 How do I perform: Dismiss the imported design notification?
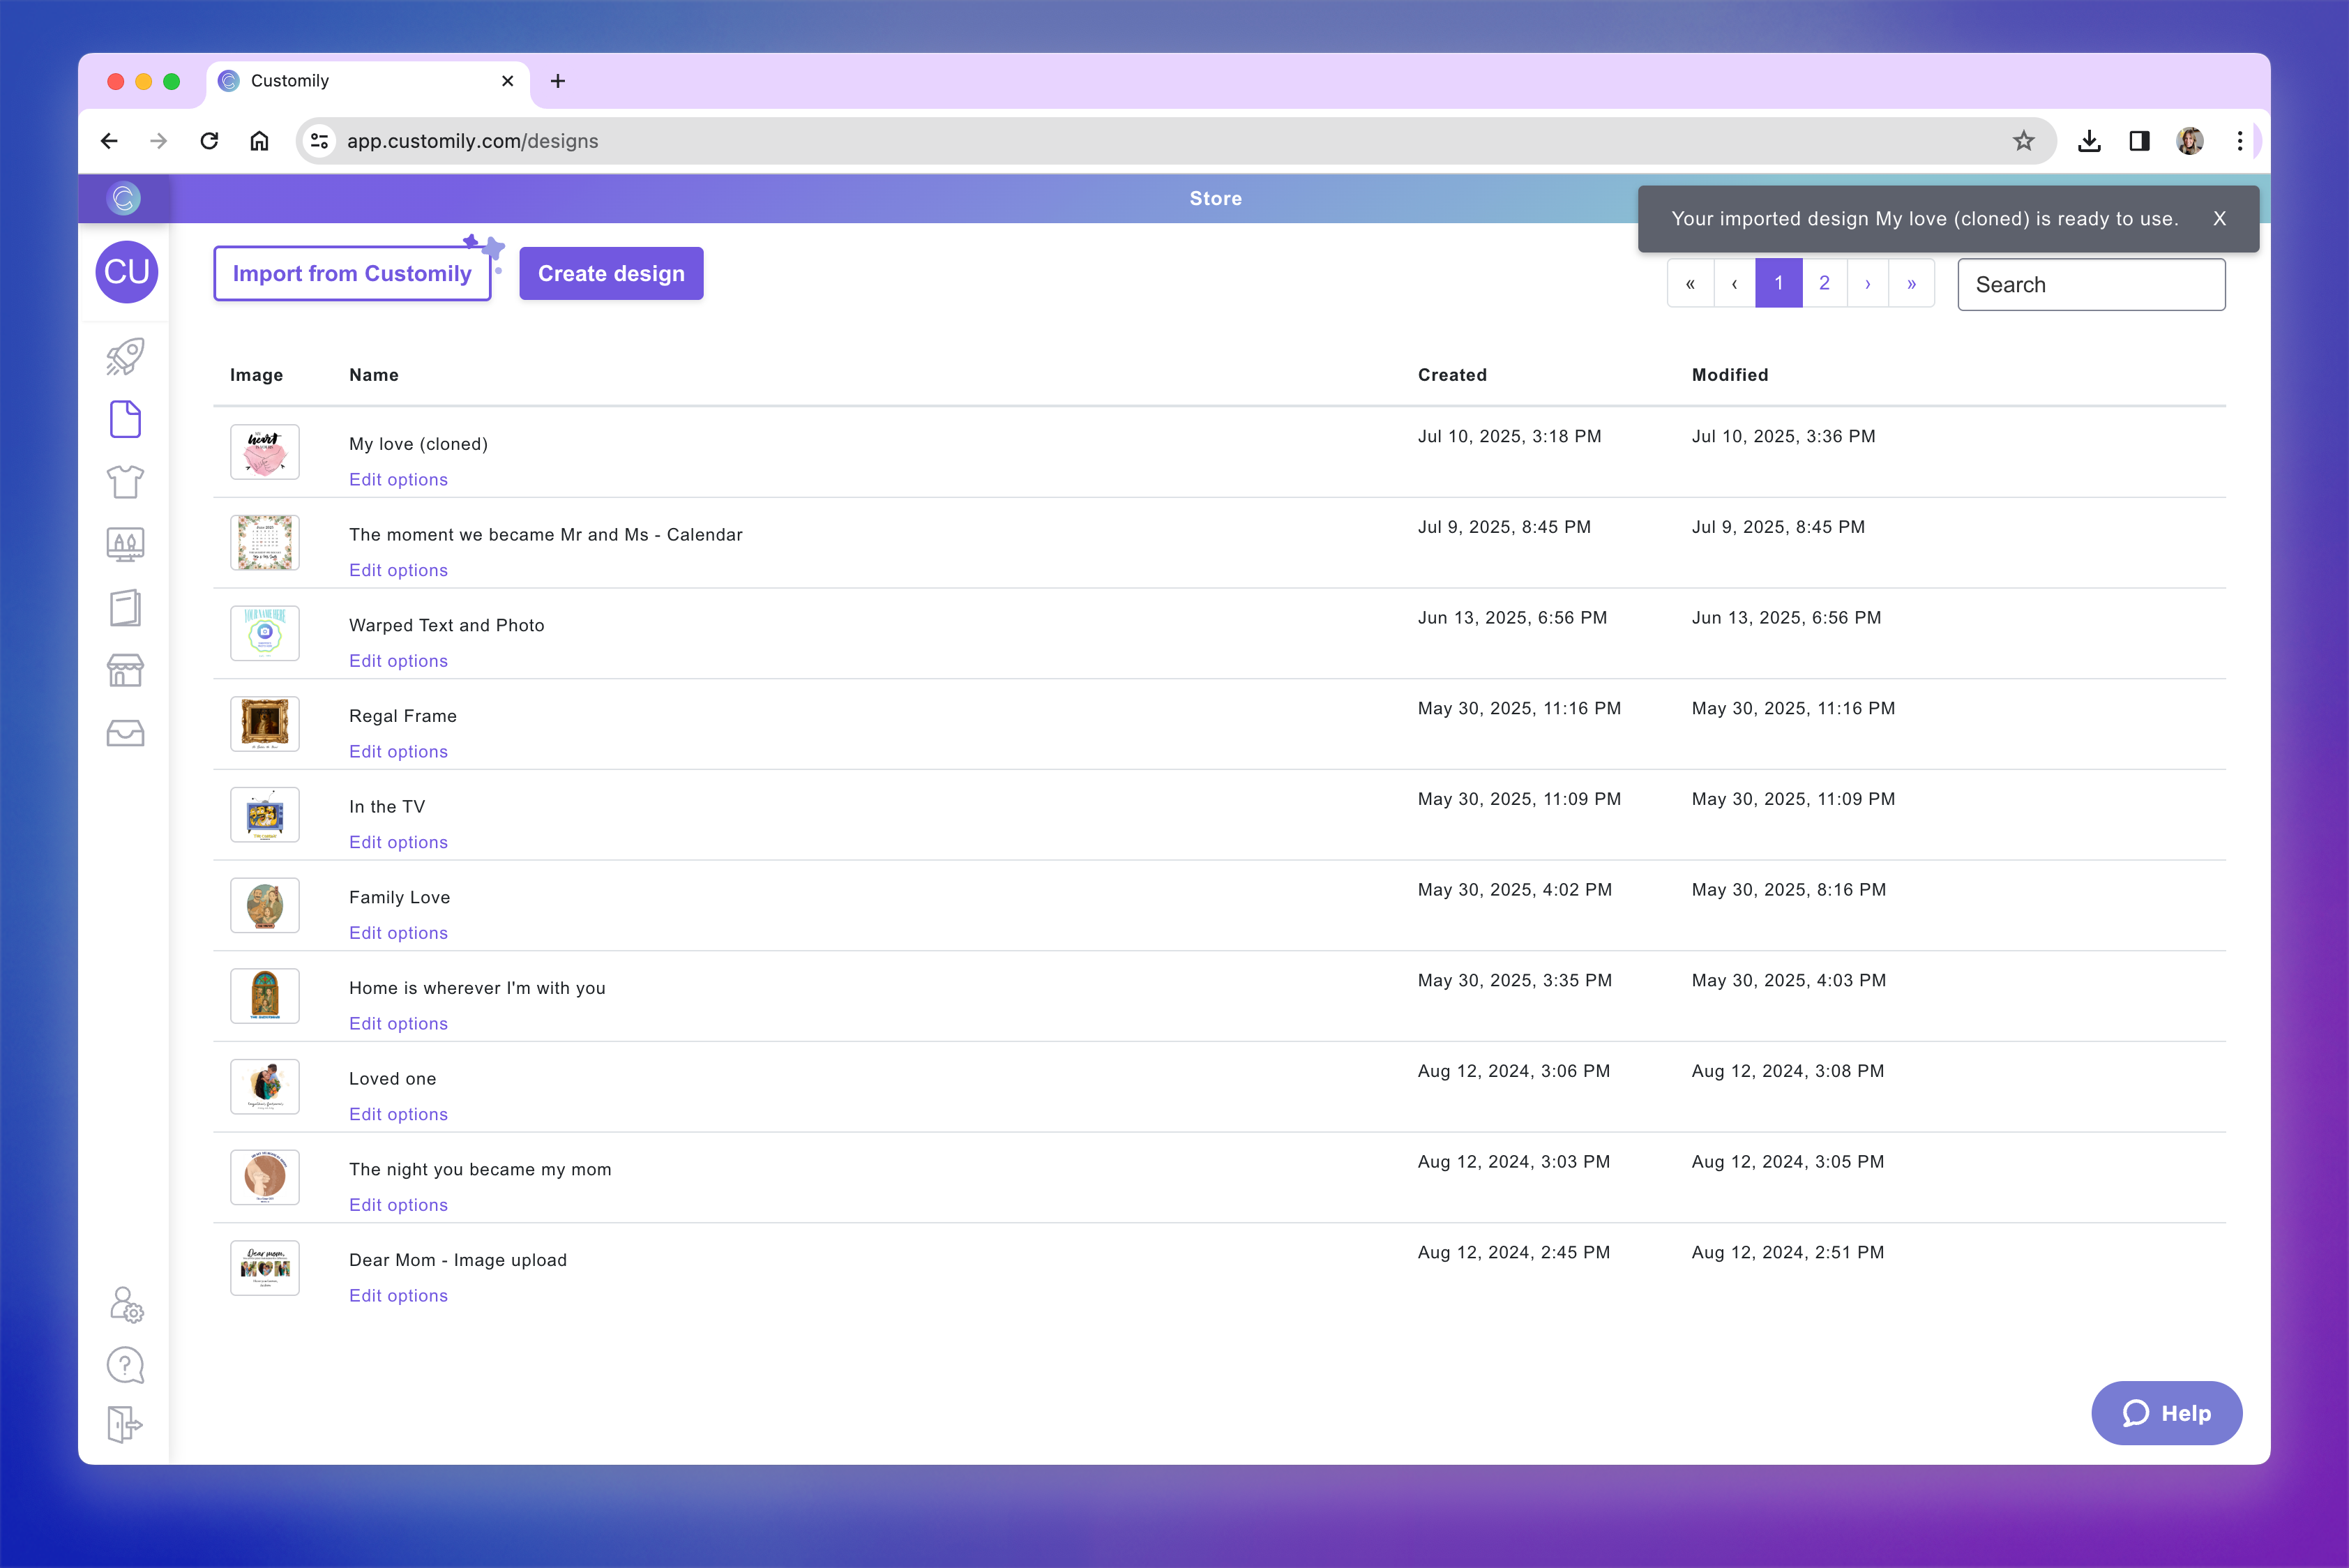point(2219,219)
